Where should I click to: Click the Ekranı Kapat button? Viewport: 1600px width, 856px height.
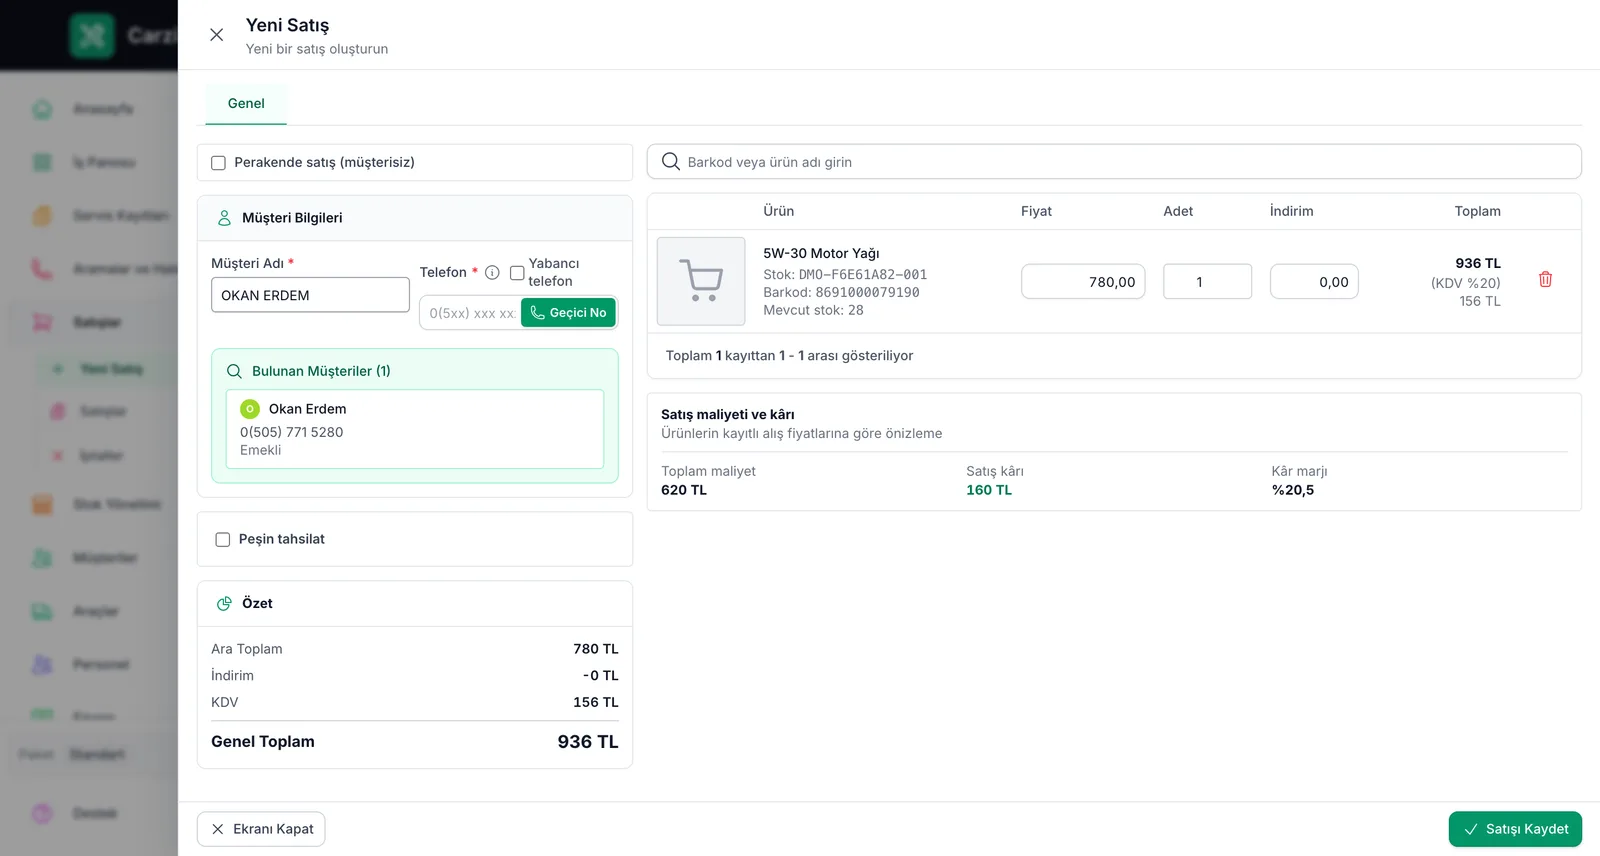(x=261, y=829)
